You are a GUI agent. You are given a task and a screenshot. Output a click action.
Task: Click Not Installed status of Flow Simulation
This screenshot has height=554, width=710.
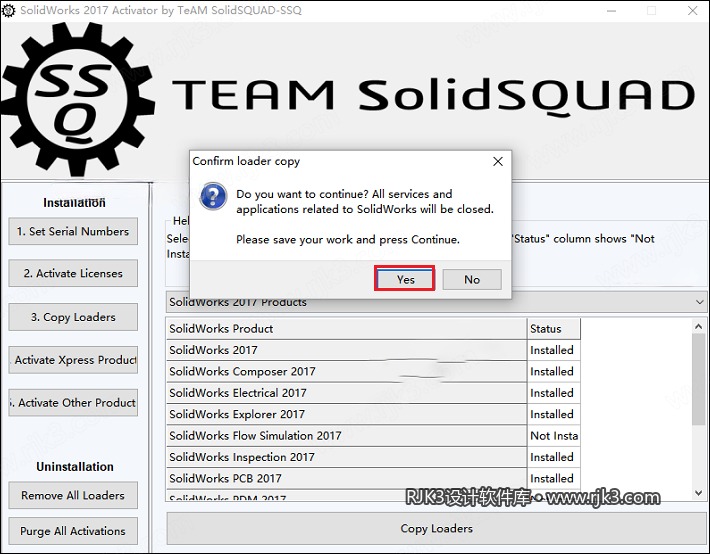click(554, 435)
